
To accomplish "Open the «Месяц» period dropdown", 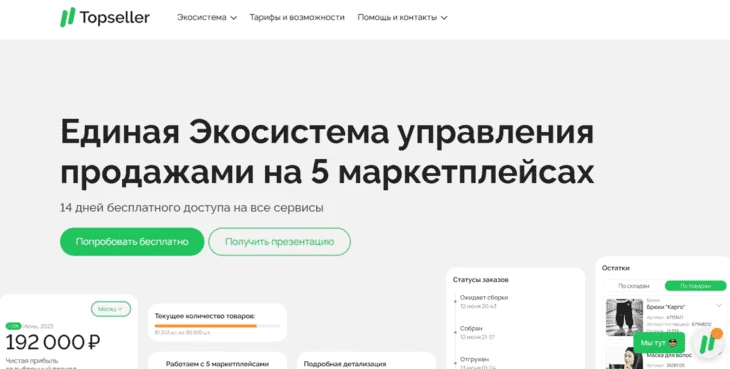I will pos(111,309).
